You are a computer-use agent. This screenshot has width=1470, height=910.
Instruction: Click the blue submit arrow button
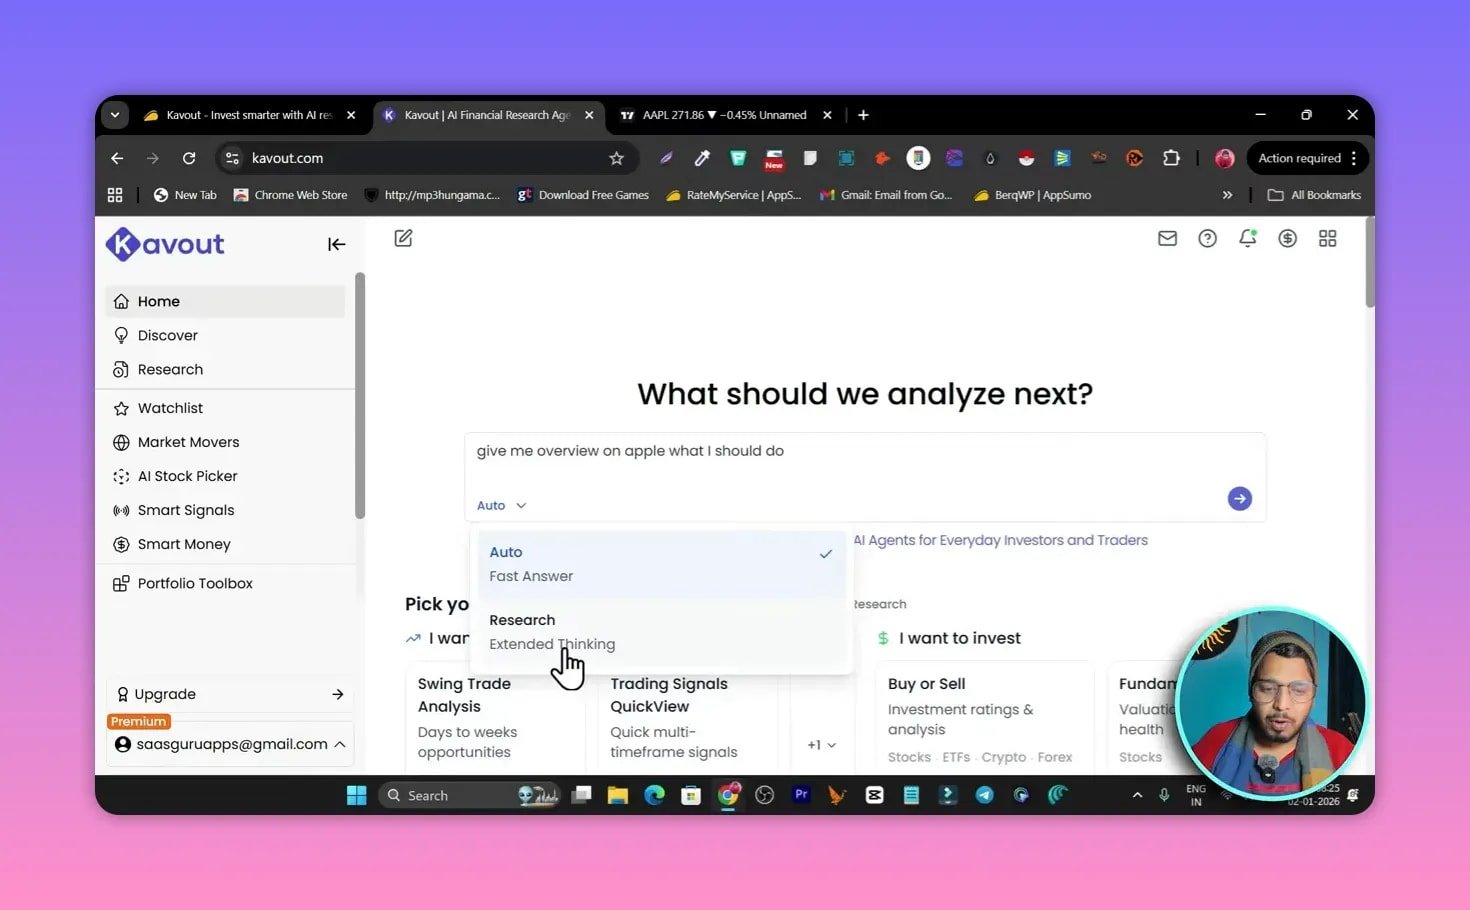coord(1239,498)
